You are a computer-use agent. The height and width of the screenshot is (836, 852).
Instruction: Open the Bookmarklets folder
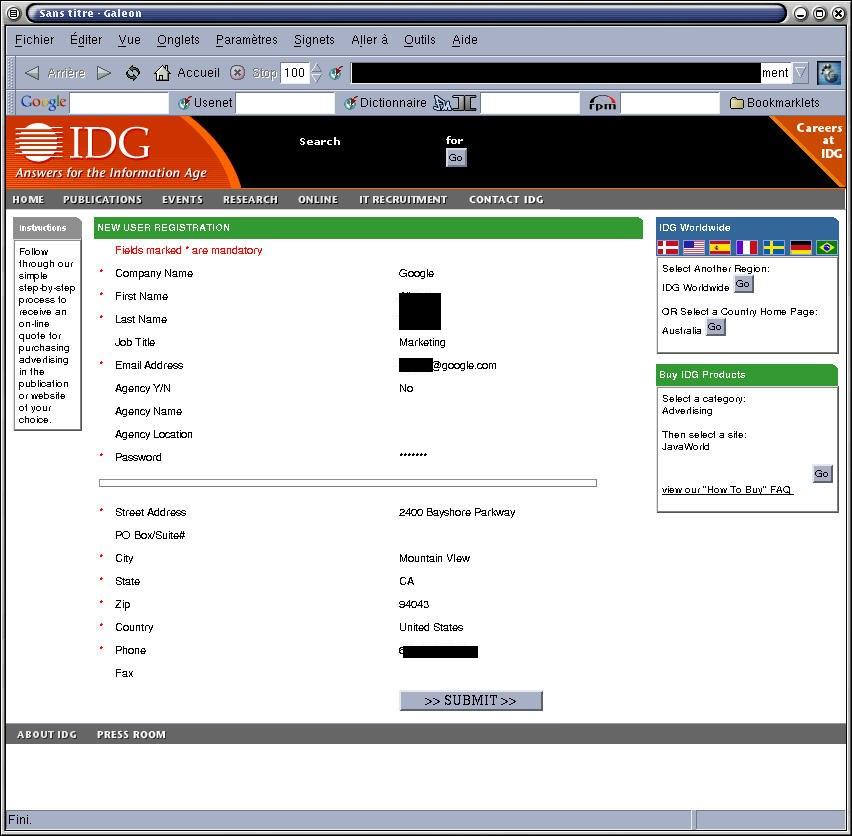[x=774, y=103]
